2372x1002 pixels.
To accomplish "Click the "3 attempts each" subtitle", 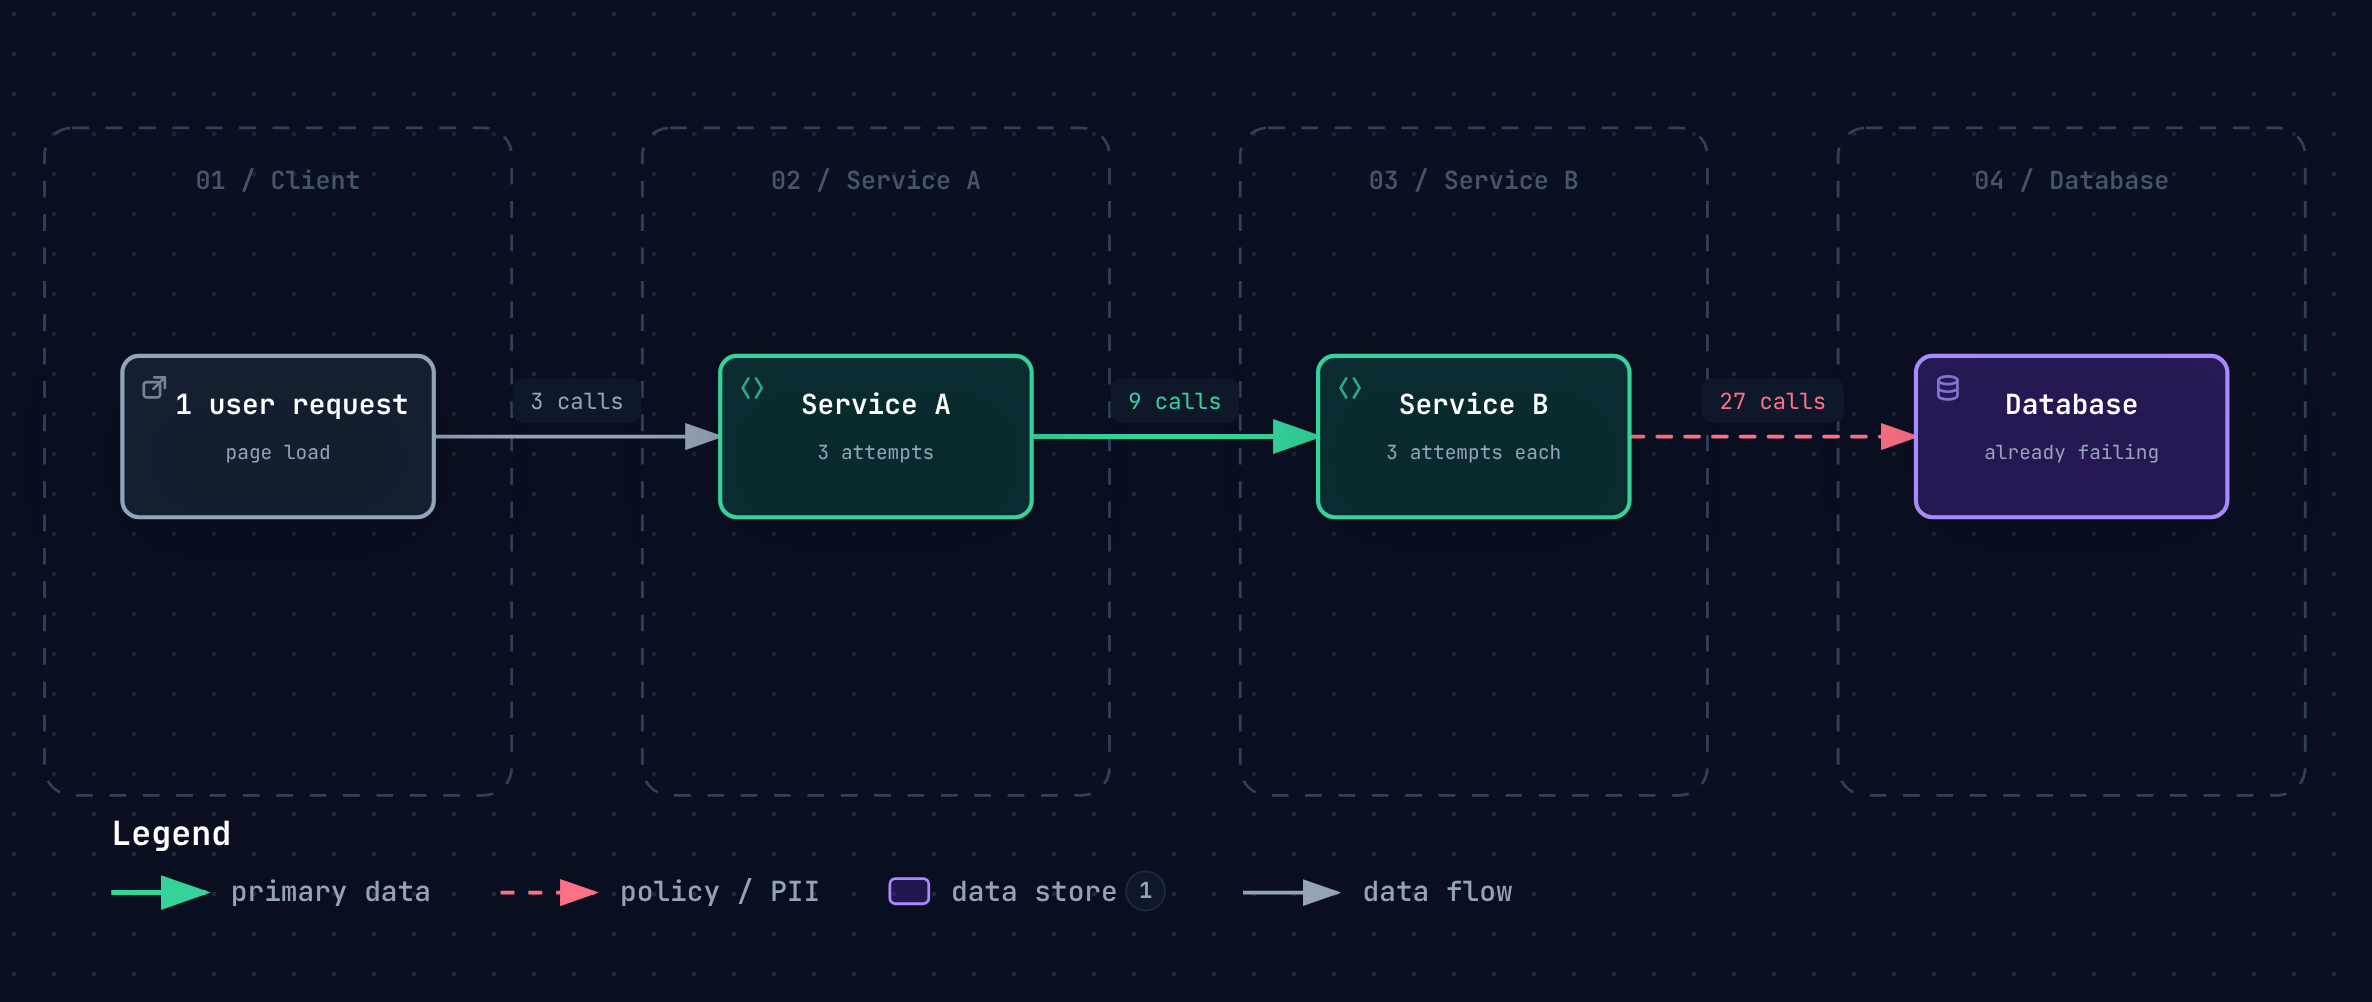I will (x=1474, y=453).
